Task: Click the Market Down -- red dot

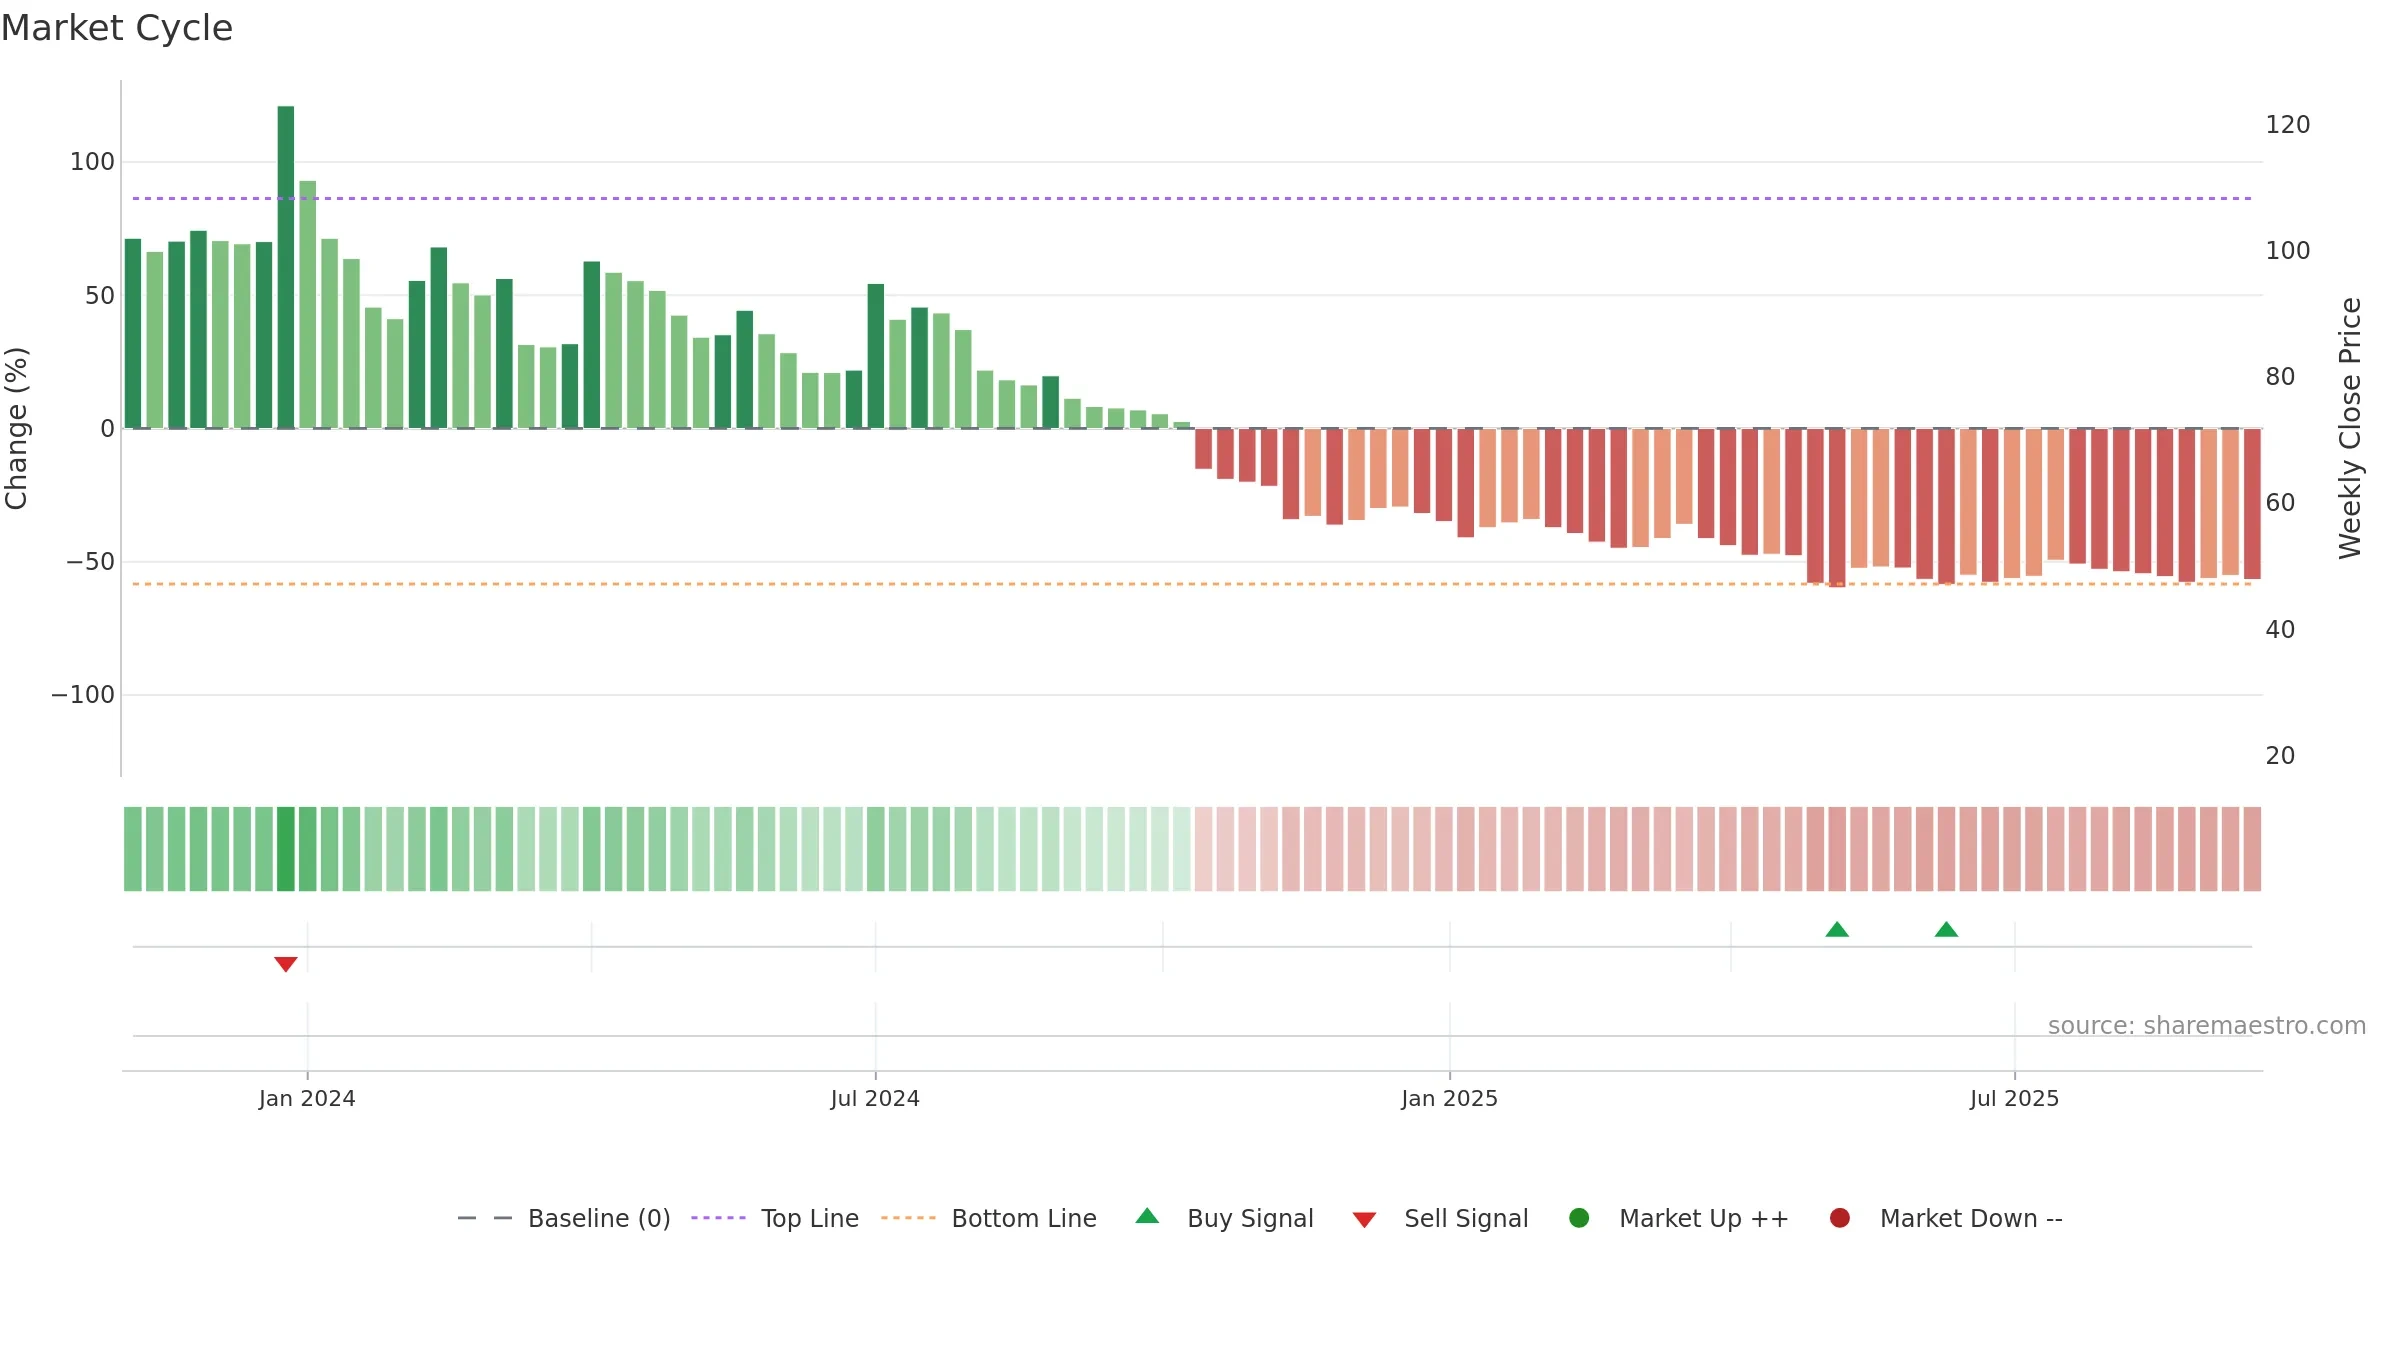Action: coord(1839,1218)
